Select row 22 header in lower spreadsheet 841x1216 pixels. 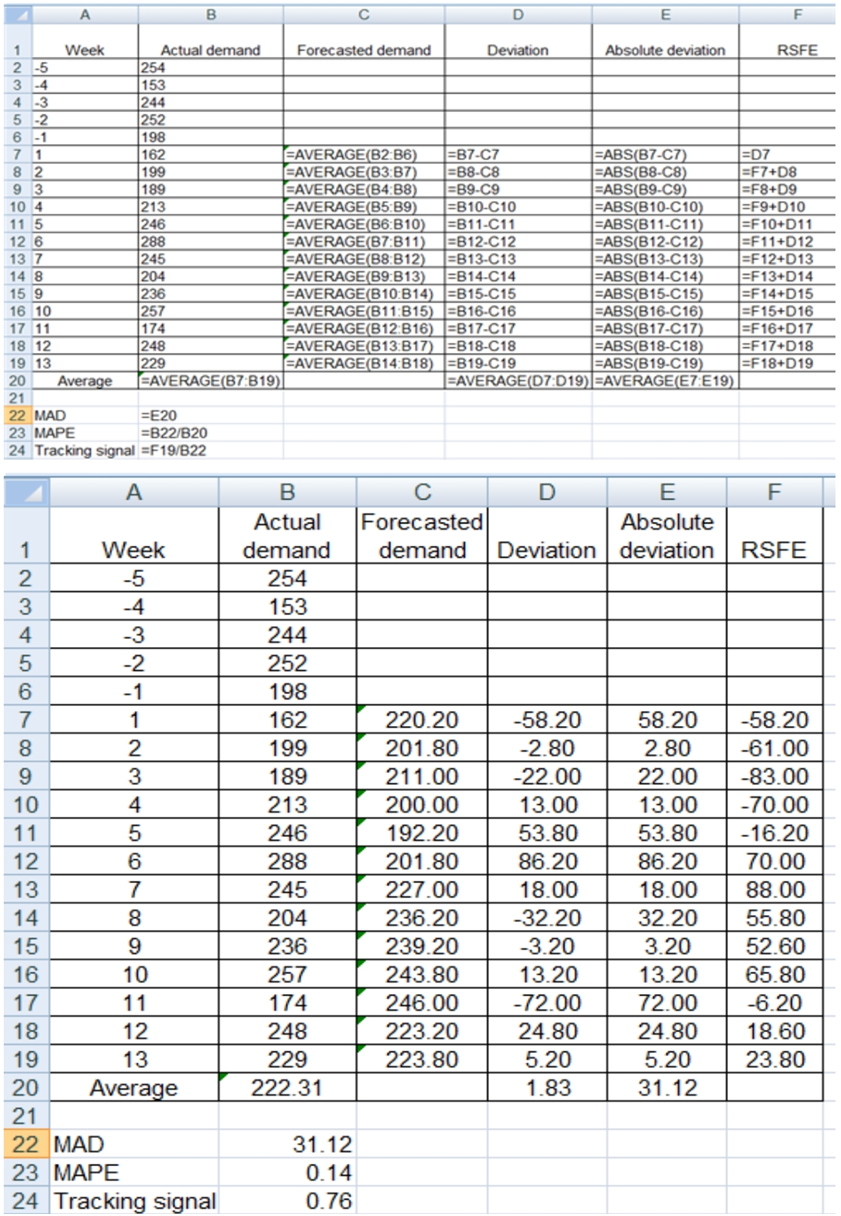tap(25, 1142)
